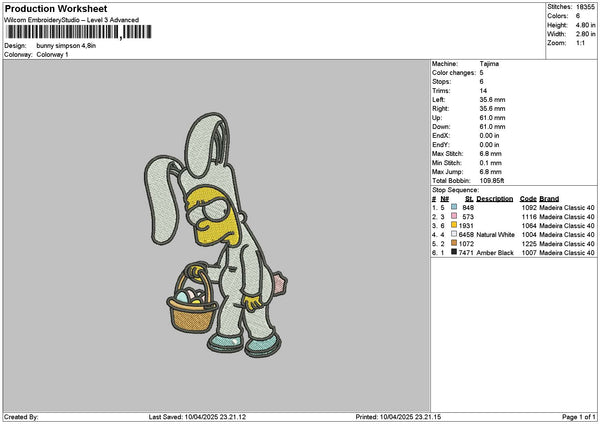Click the 'Code' column header

pos(528,199)
